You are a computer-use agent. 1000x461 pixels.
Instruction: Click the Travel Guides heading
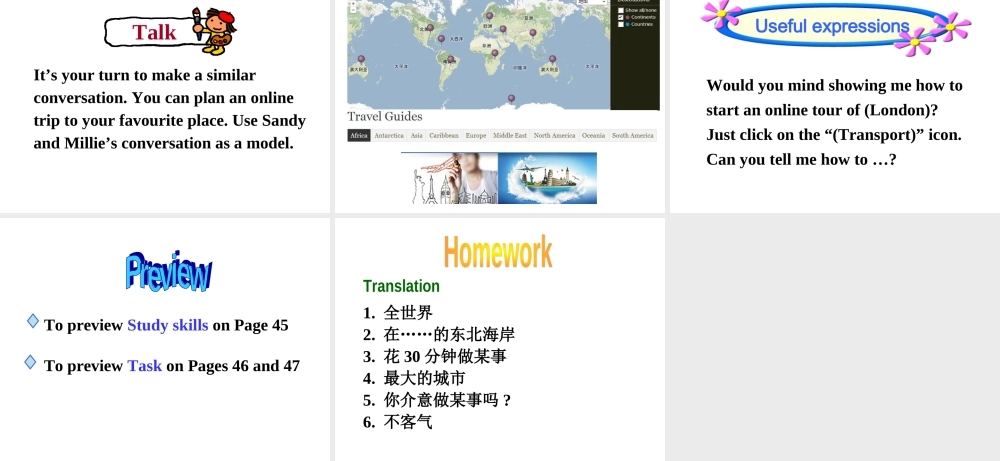385,116
